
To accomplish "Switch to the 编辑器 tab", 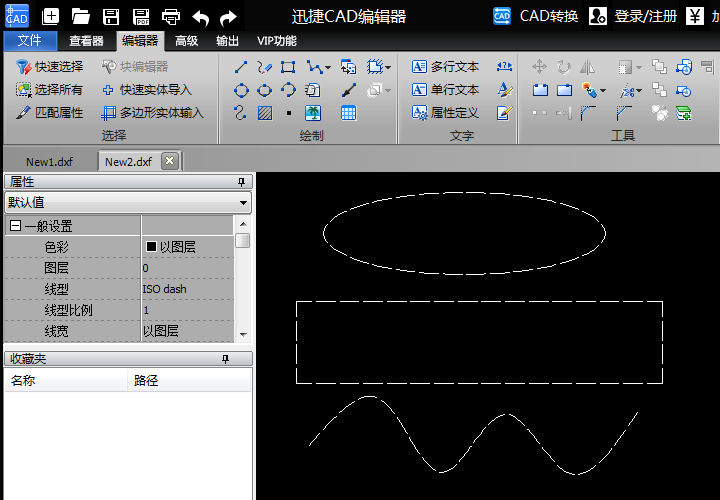I will click(x=140, y=41).
